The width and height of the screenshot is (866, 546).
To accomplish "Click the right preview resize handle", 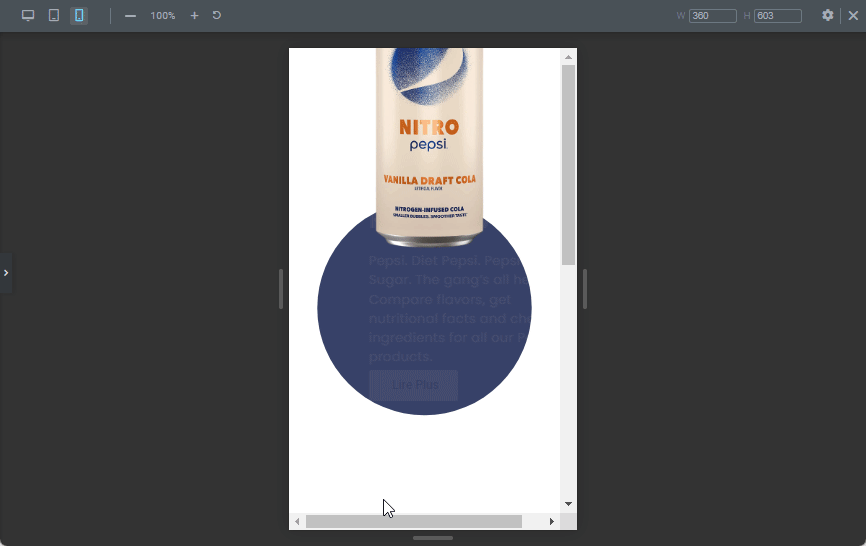I will [585, 289].
